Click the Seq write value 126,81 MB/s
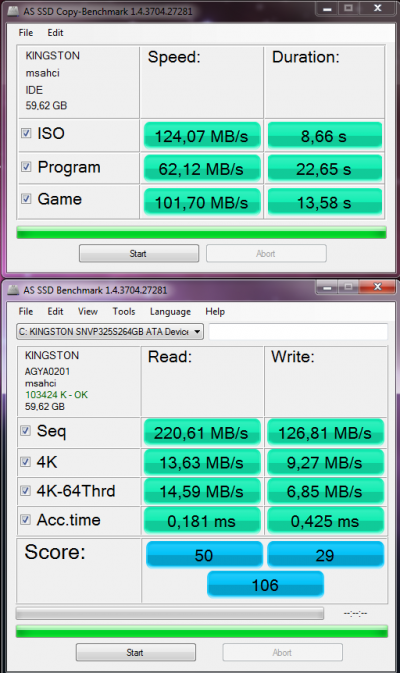Image resolution: width=400 pixels, height=673 pixels. click(325, 433)
